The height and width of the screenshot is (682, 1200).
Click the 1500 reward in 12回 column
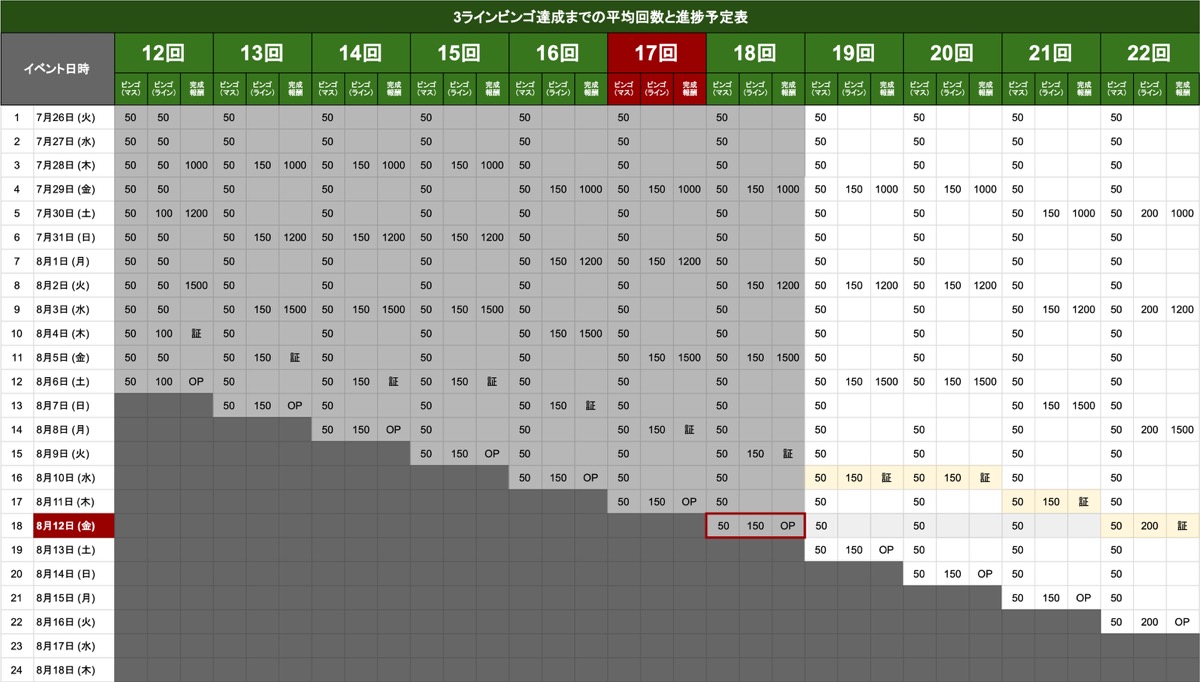click(196, 286)
